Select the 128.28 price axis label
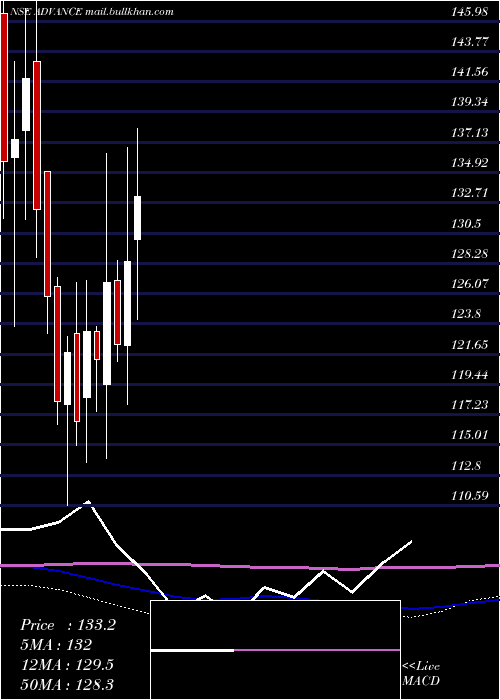The width and height of the screenshot is (500, 700). pyautogui.click(x=469, y=254)
